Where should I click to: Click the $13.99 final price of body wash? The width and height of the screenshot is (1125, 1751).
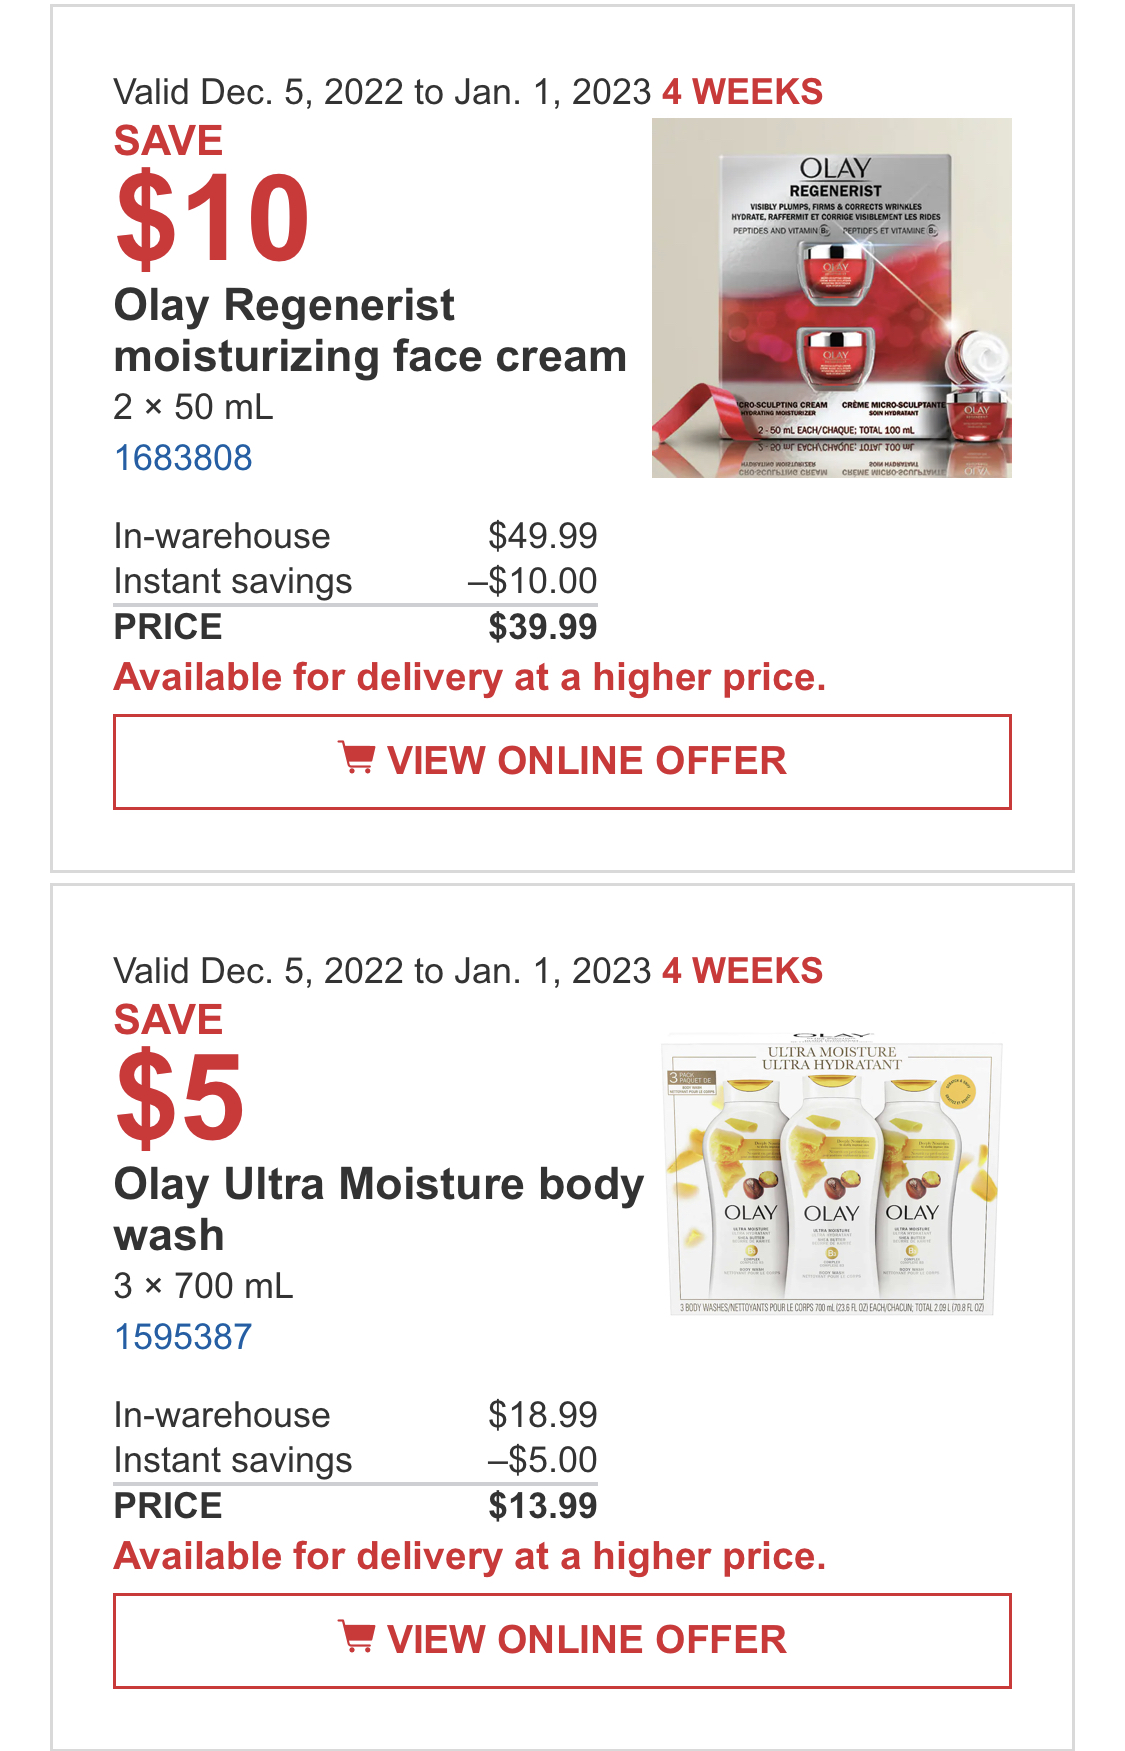pyautogui.click(x=542, y=1506)
